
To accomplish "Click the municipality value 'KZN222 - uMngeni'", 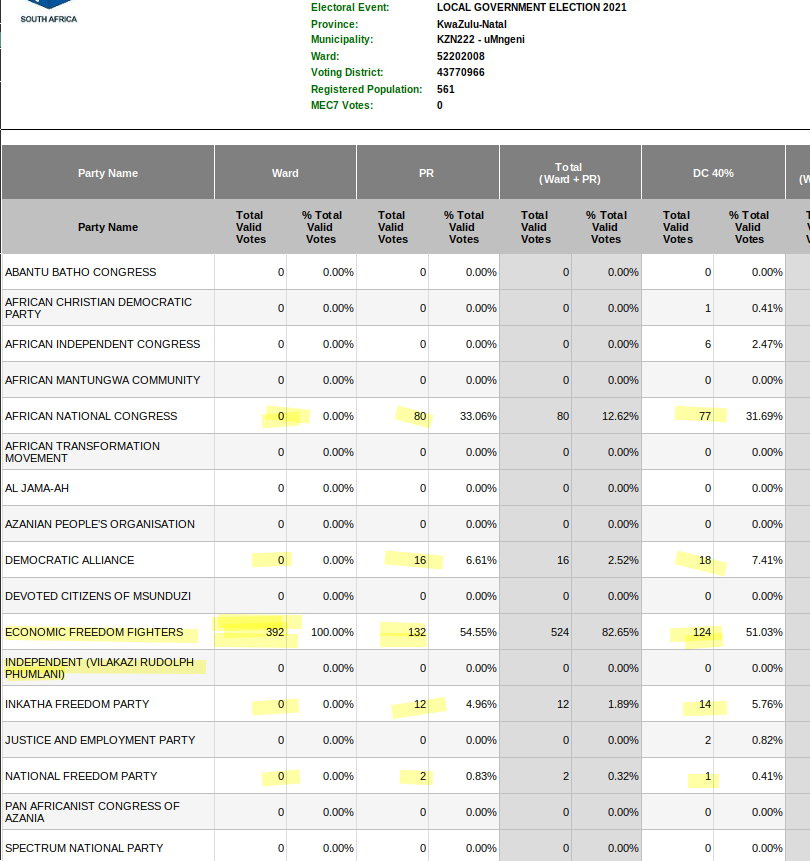I will coord(481,40).
